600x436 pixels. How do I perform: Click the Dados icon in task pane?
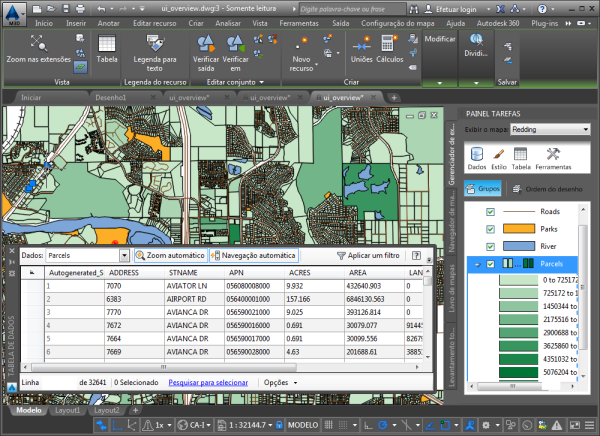[x=476, y=153]
